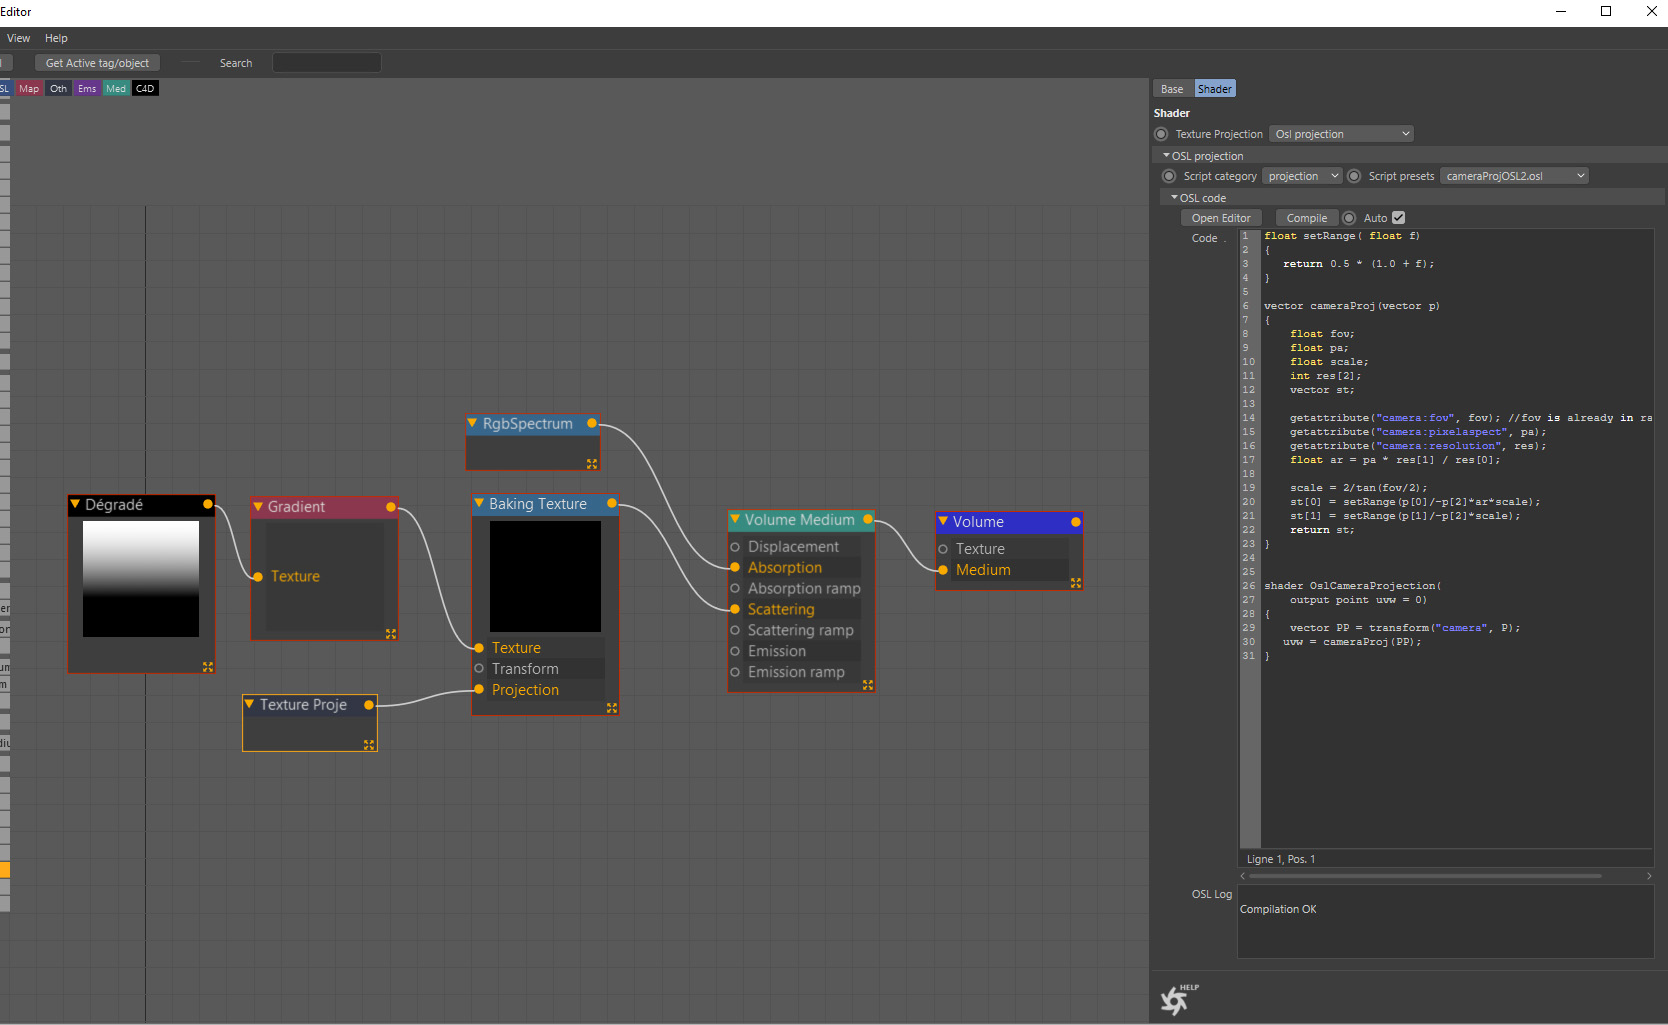1668x1025 pixels.
Task: Click the Gradient node output port
Action: click(391, 507)
